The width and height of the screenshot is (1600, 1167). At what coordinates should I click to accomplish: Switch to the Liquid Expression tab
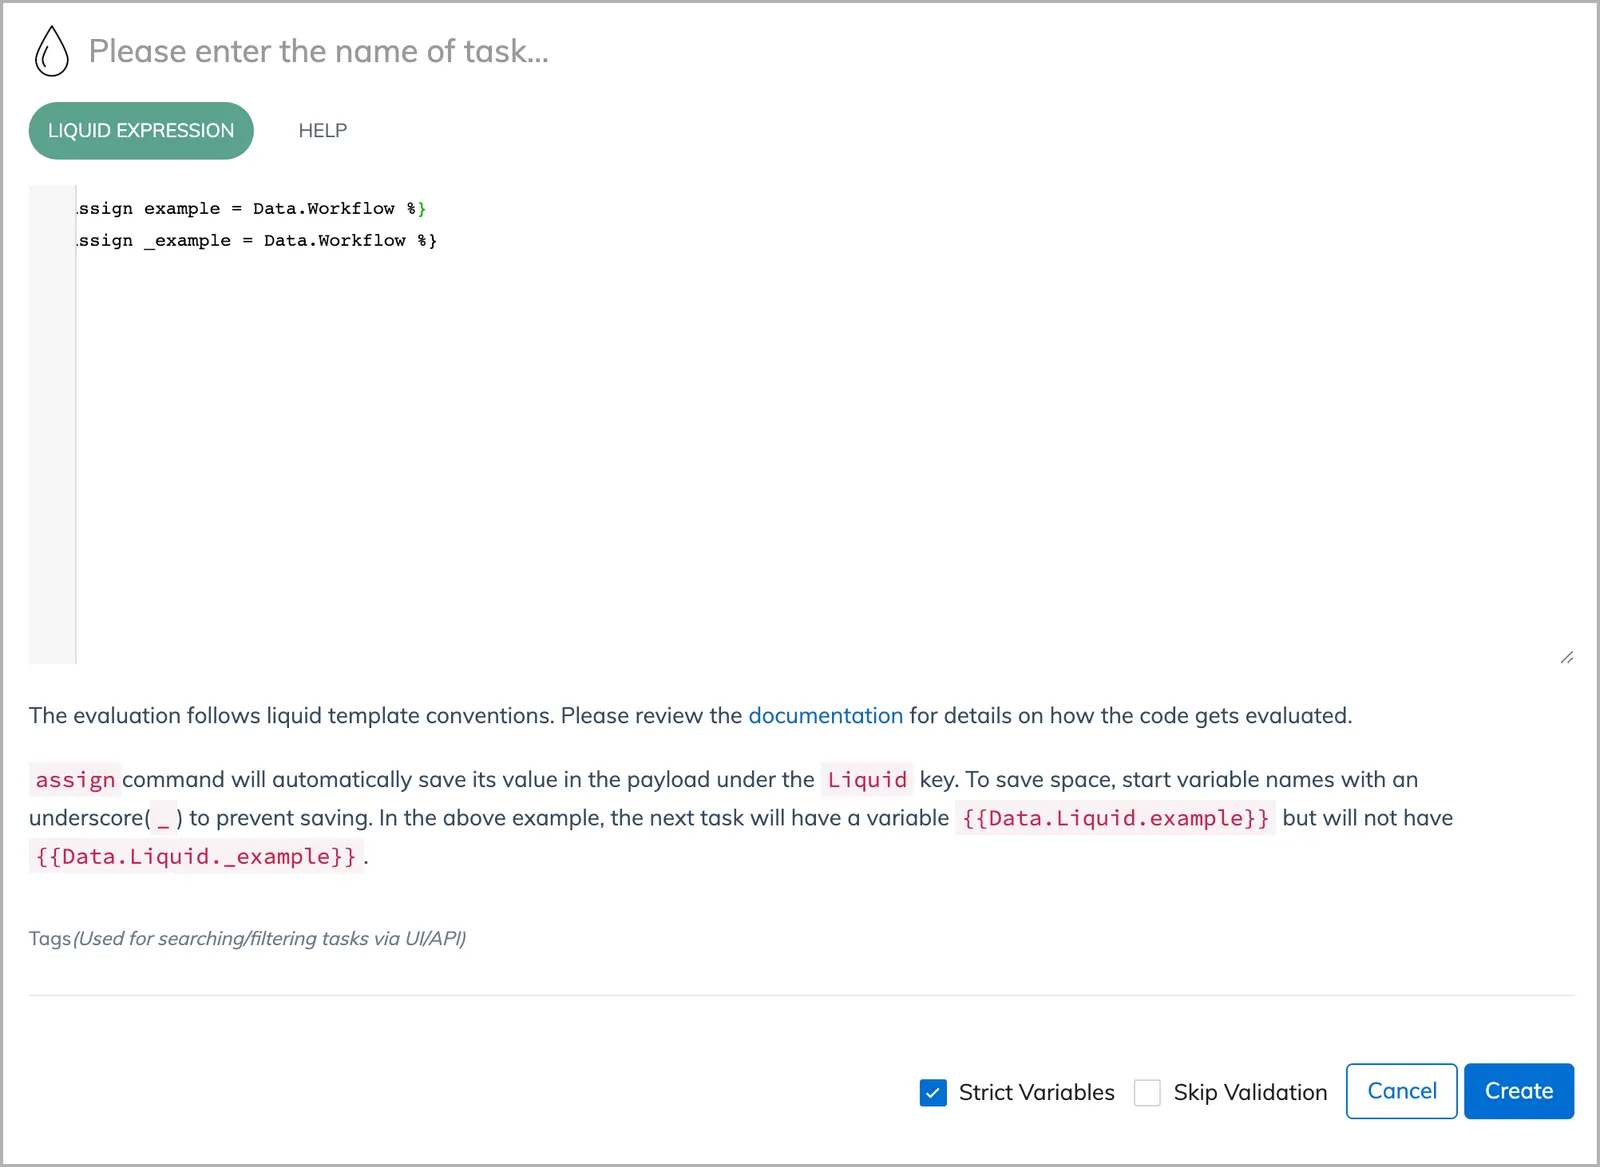coord(141,131)
